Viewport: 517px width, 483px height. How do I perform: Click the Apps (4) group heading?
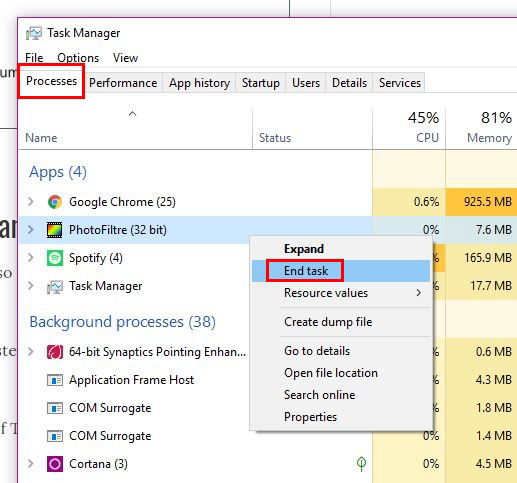tap(58, 172)
